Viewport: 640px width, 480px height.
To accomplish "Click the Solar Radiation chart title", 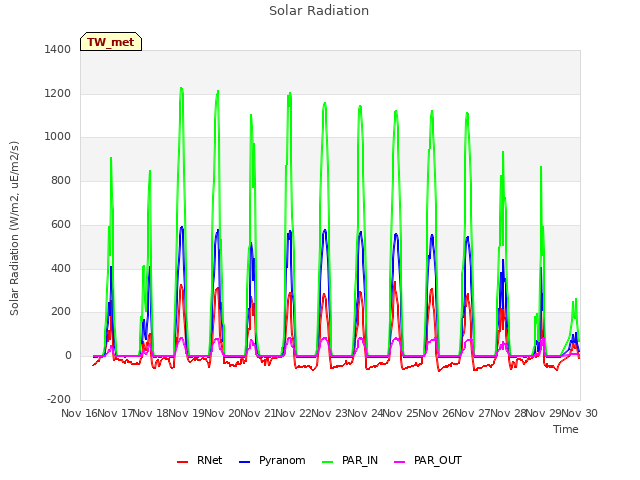I will pyautogui.click(x=319, y=11).
